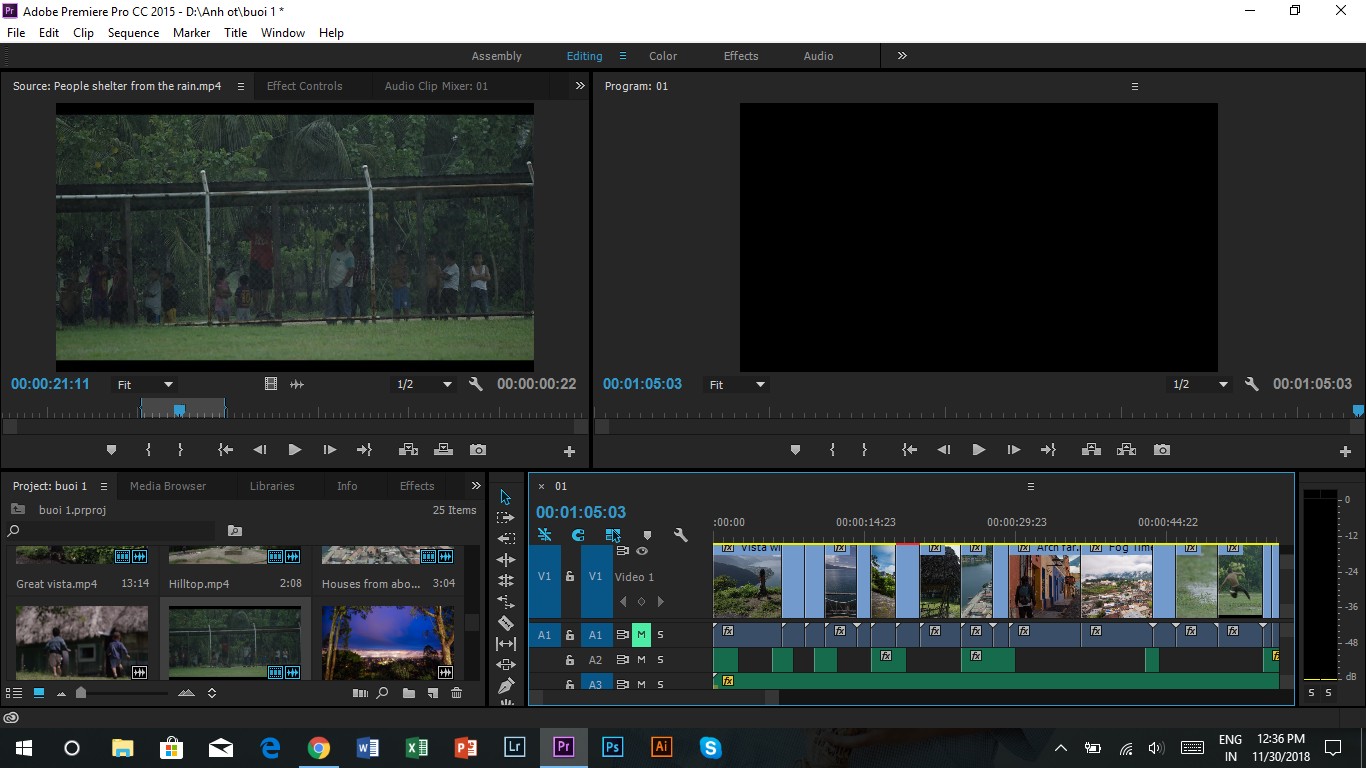Select the Pen tool

click(x=505, y=686)
